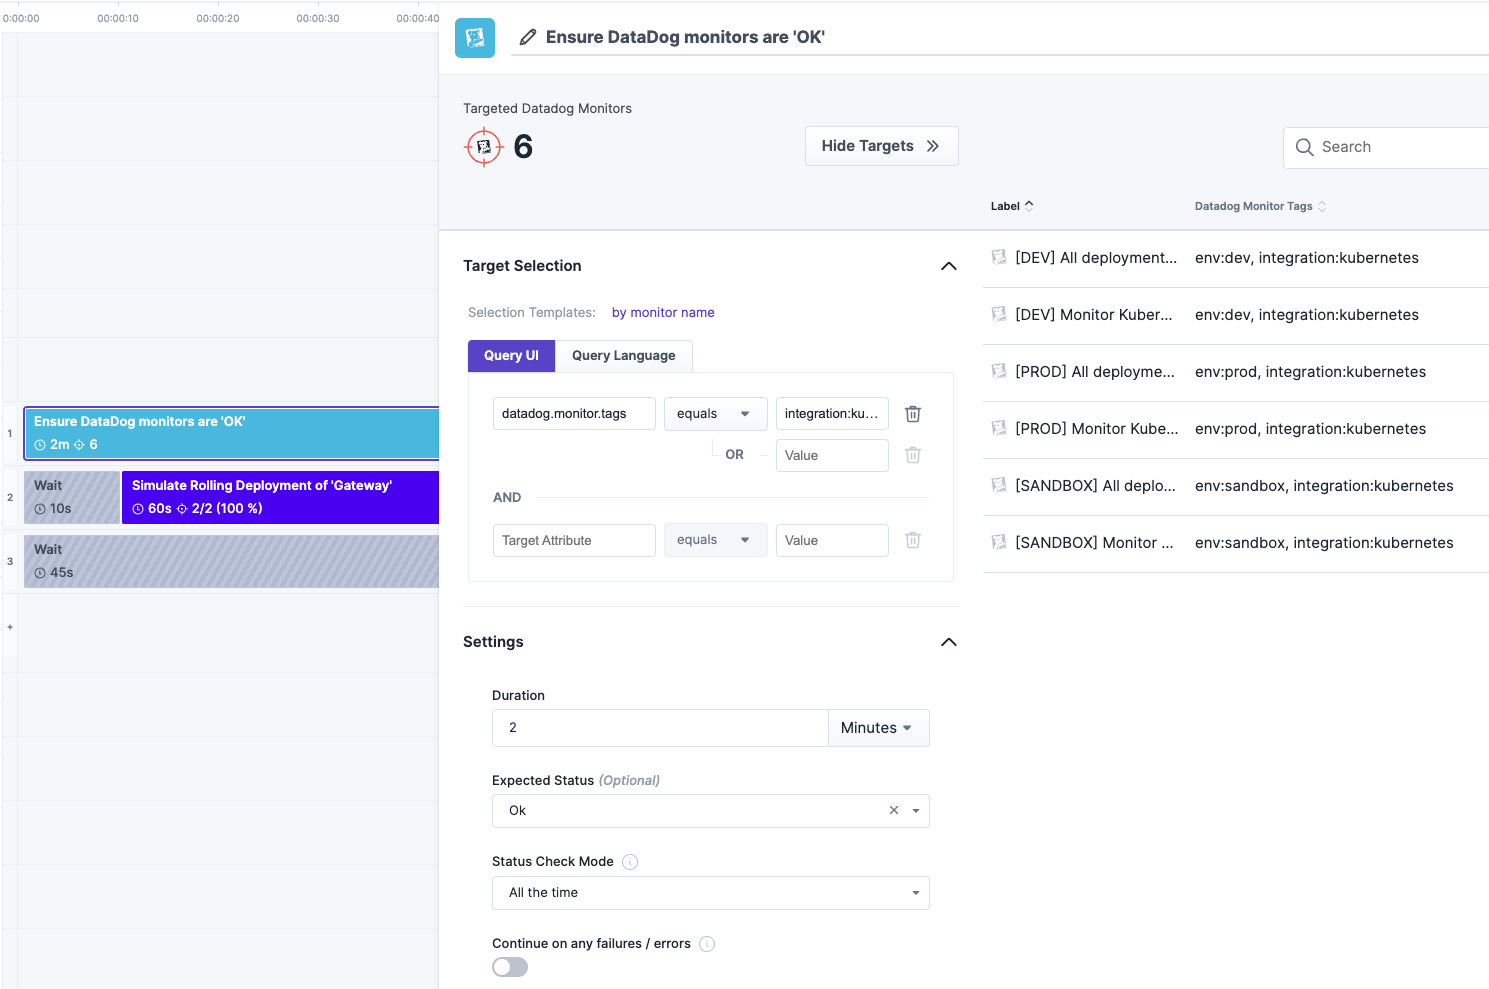Click 'env:sandbox, integration:kubernetes' in [SANDBOX] All row

pos(1324,485)
